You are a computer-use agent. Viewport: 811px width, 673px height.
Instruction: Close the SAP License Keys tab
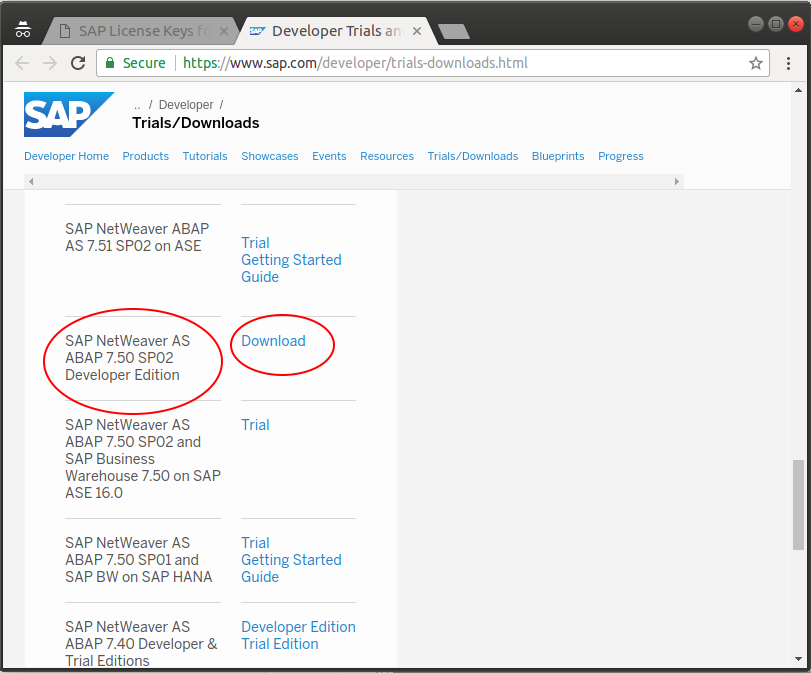point(224,31)
